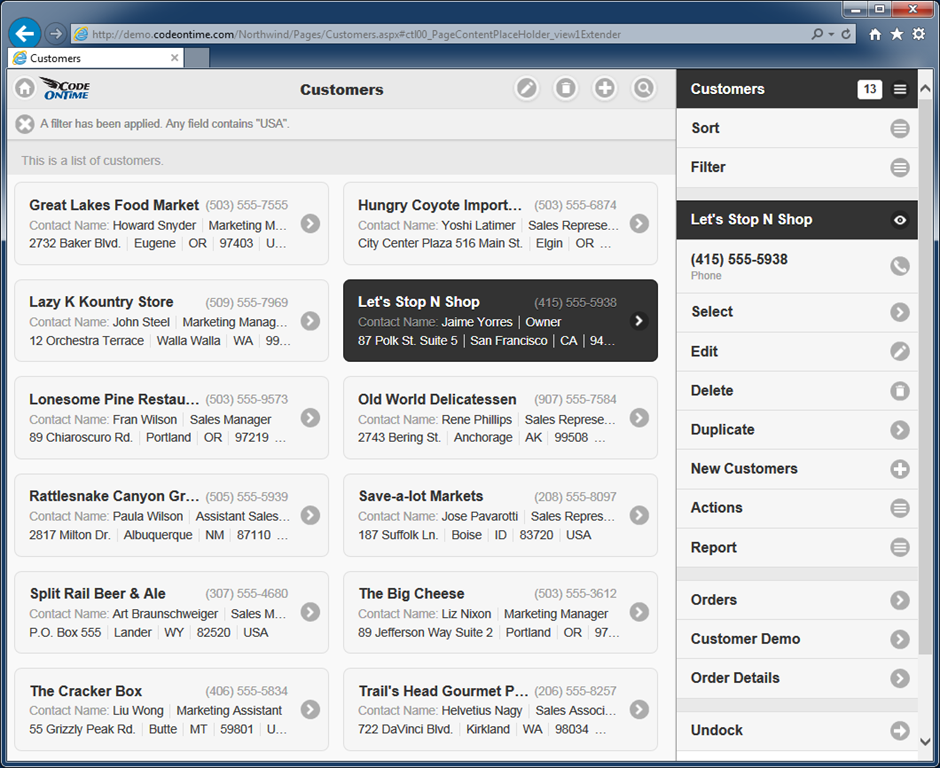Expand the Actions menu in sidebar
The width and height of the screenshot is (940, 768).
[797, 508]
